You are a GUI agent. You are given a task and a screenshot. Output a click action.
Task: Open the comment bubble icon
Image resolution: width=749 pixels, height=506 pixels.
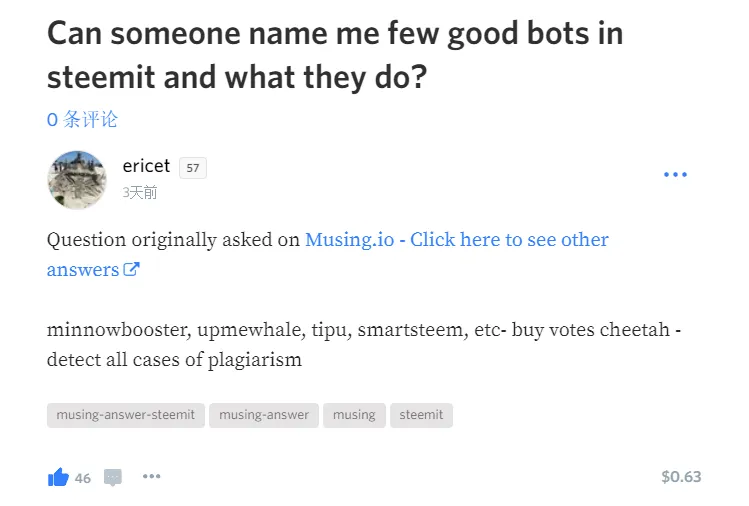click(x=113, y=477)
